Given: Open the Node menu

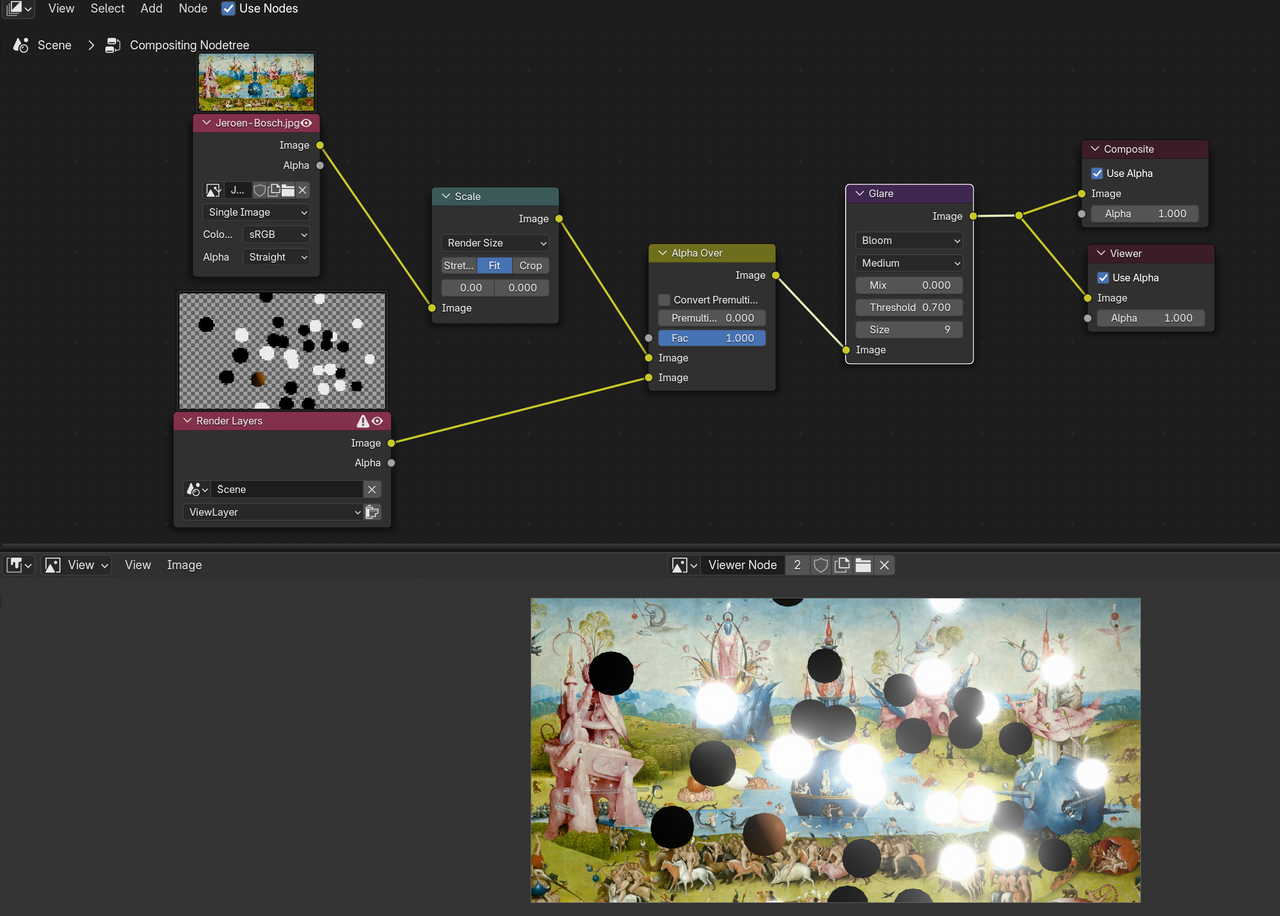Looking at the screenshot, I should (193, 8).
